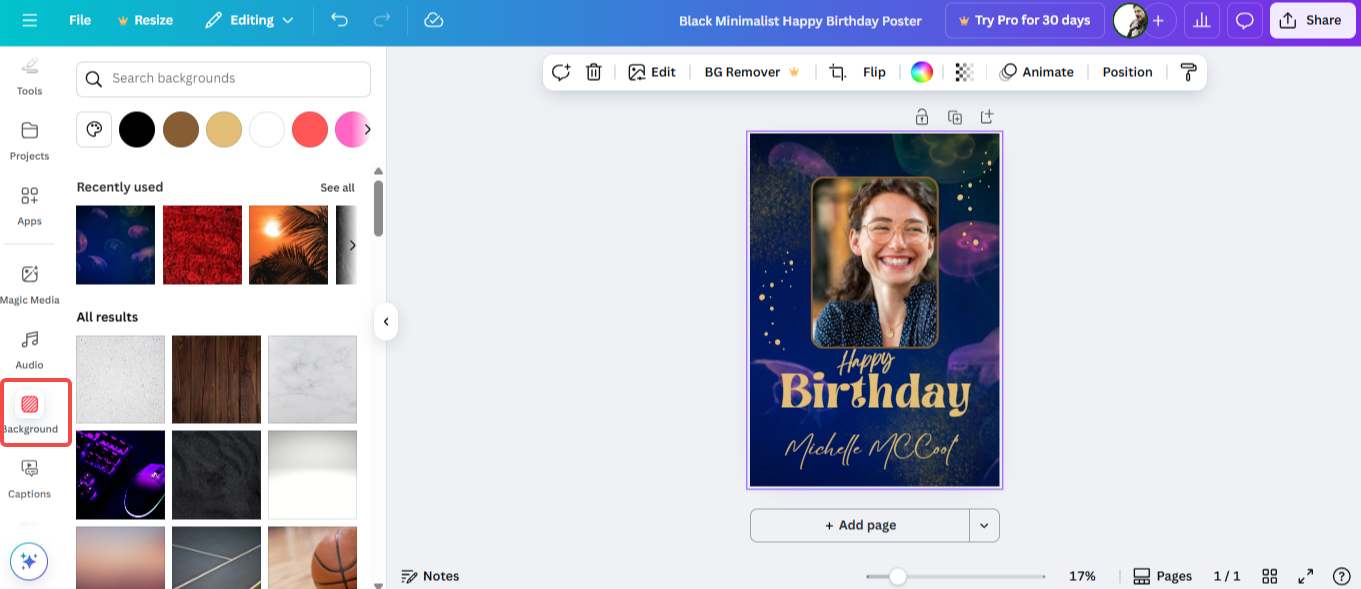Choose the sunset palm background thumbnail
This screenshot has width=1361, height=589.
click(288, 245)
